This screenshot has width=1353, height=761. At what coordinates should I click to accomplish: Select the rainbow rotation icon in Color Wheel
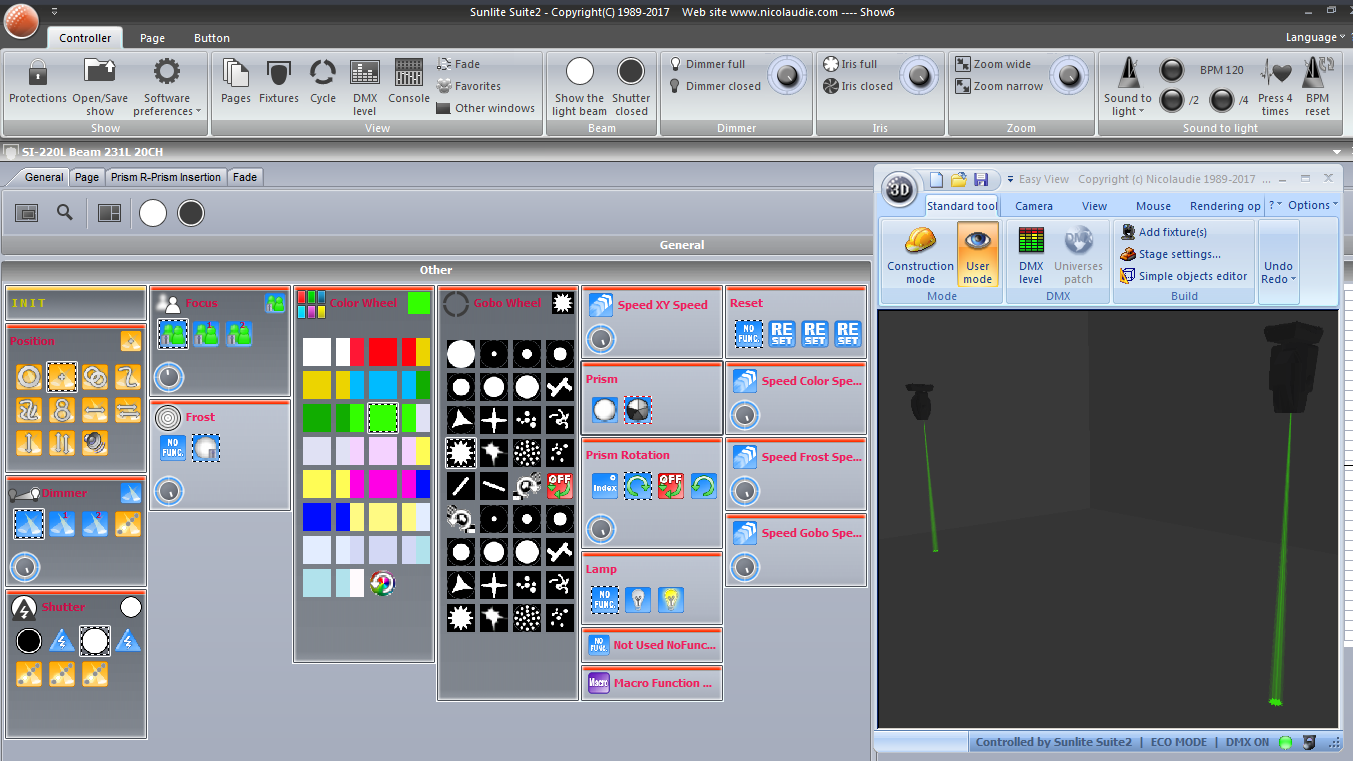click(x=381, y=583)
